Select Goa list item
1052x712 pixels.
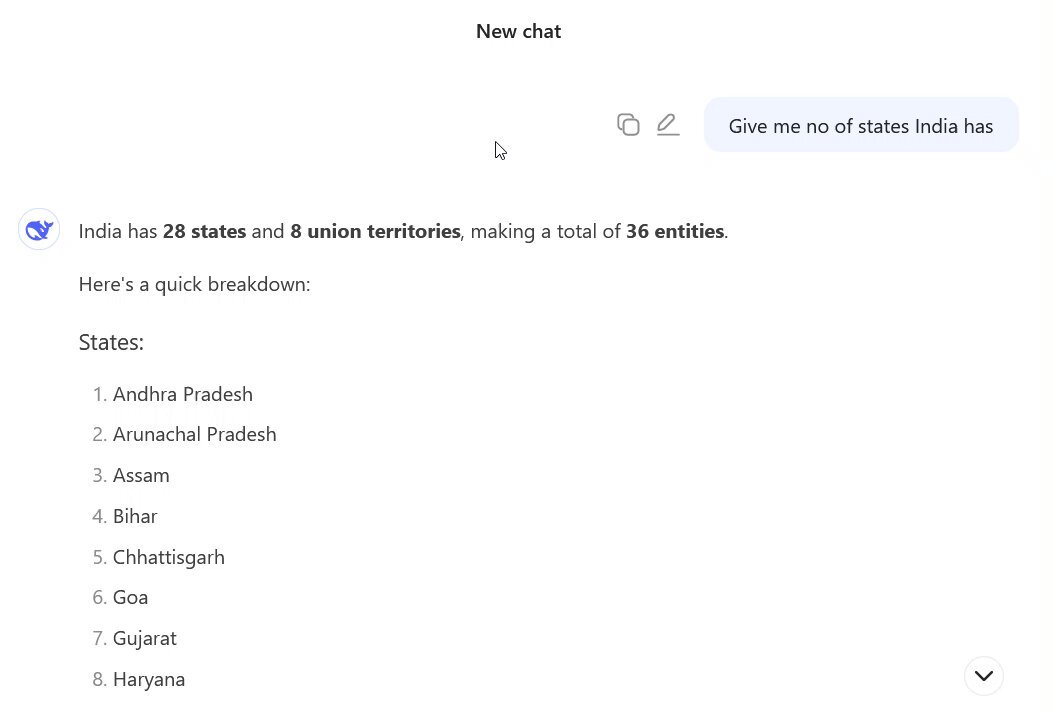(130, 598)
